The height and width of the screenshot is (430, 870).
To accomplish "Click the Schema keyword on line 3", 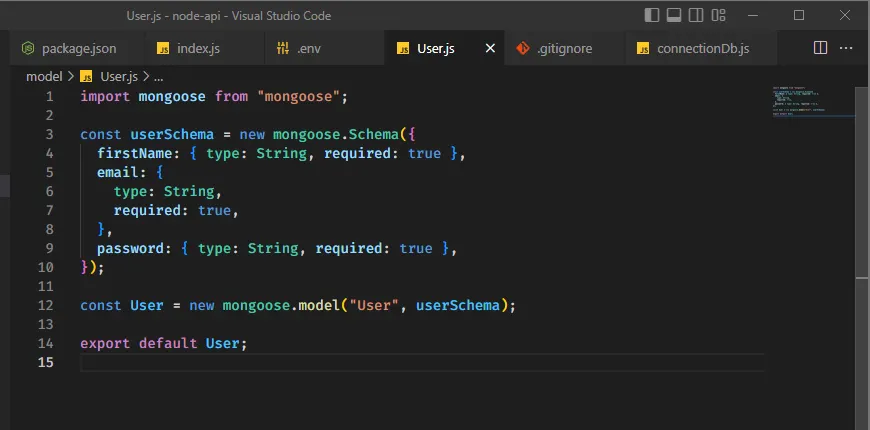I will tap(373, 134).
